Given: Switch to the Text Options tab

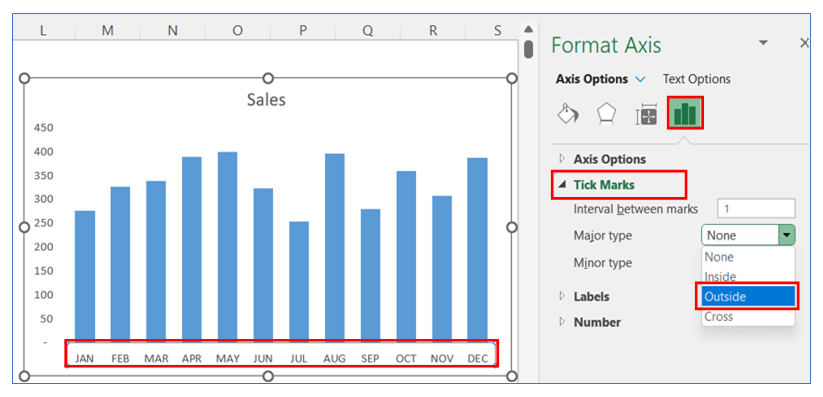Looking at the screenshot, I should coord(697,79).
